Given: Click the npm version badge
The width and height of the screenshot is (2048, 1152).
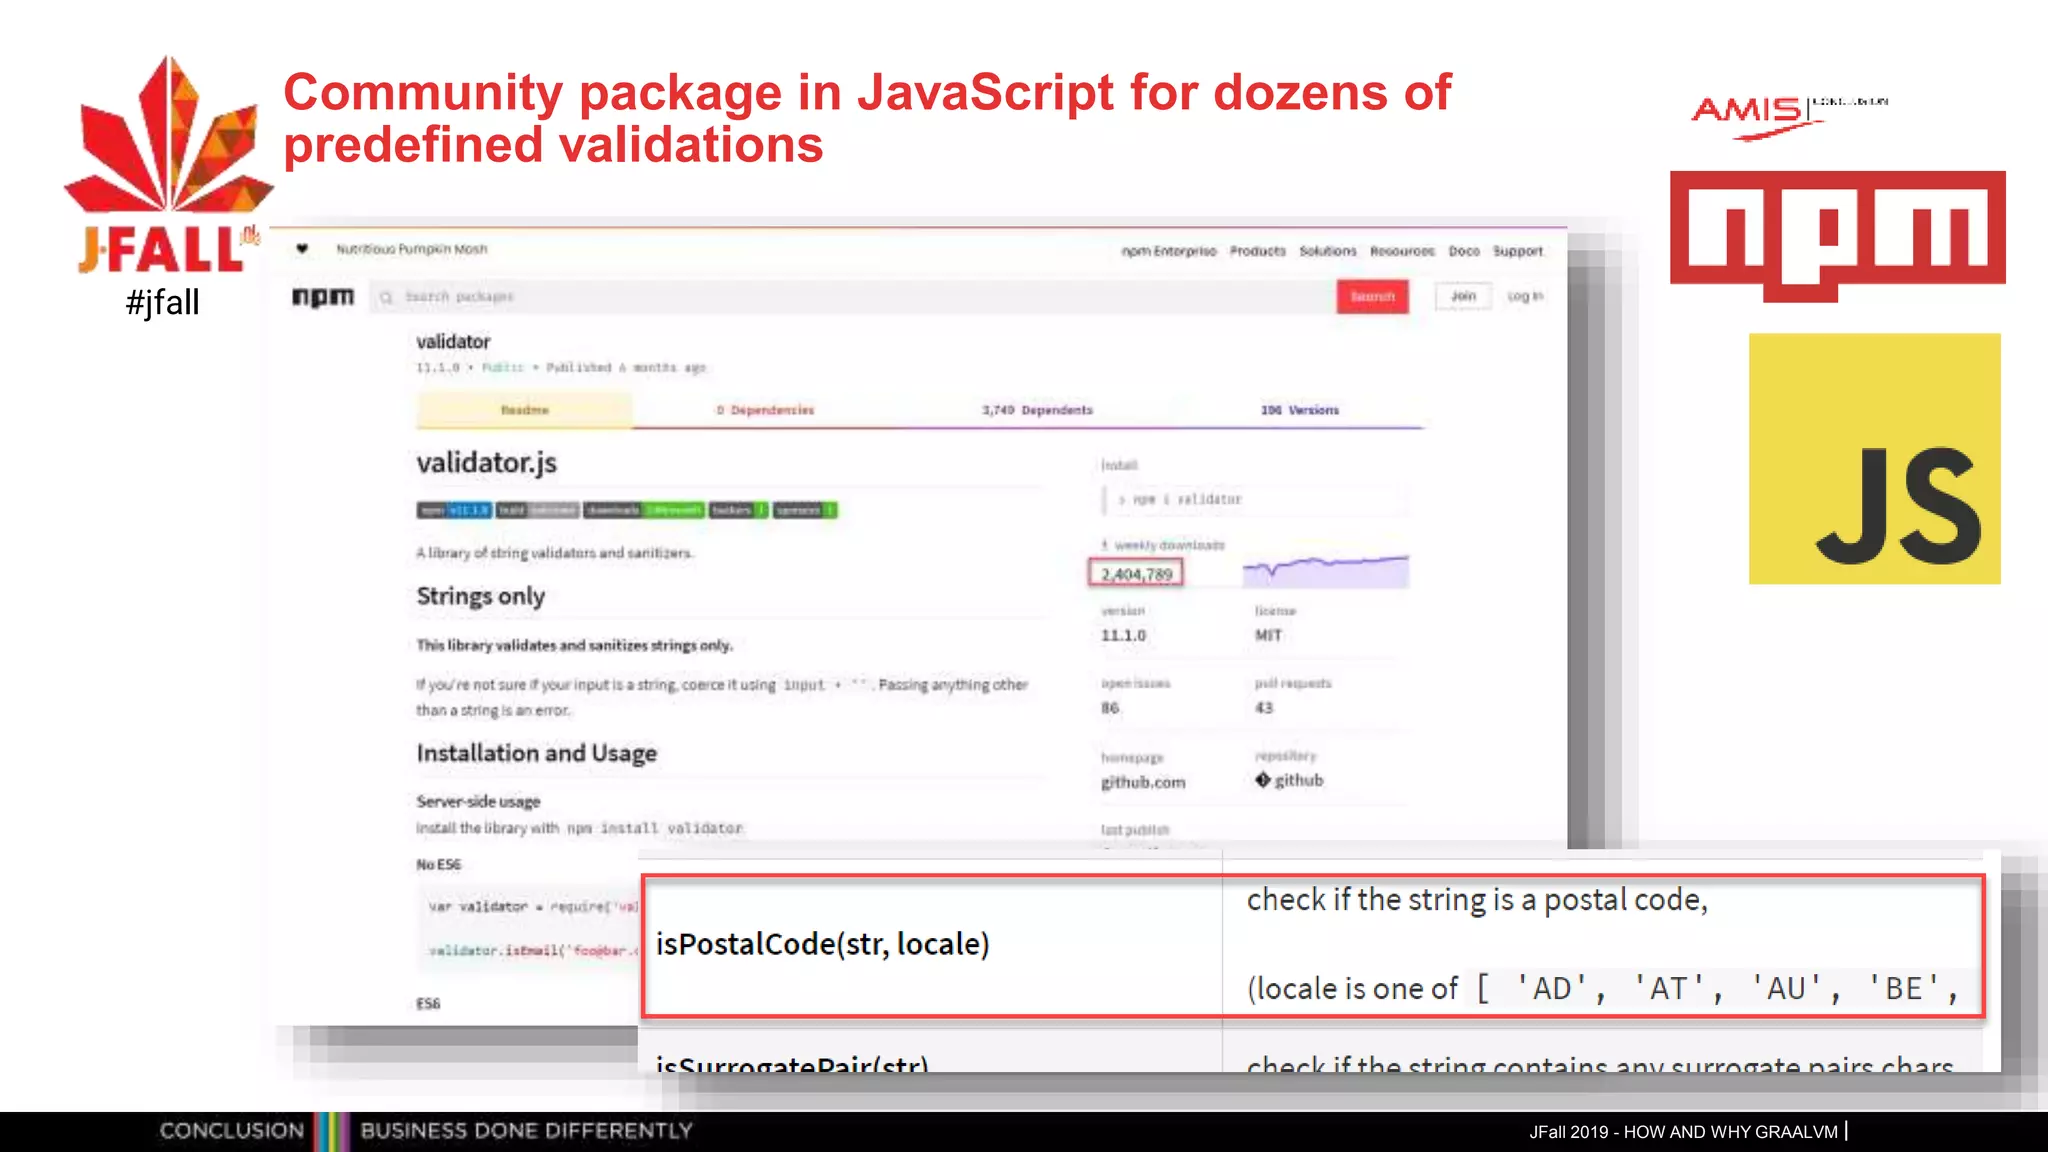Looking at the screenshot, I should 454,510.
